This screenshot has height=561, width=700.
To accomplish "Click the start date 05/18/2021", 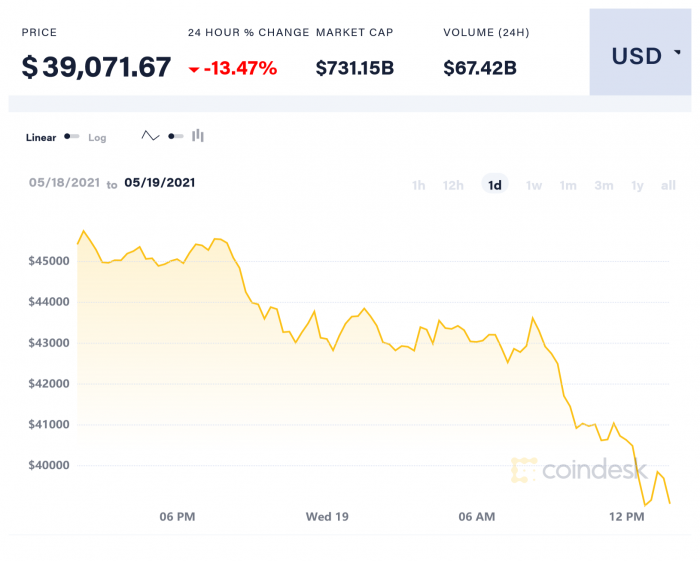I will tap(64, 183).
